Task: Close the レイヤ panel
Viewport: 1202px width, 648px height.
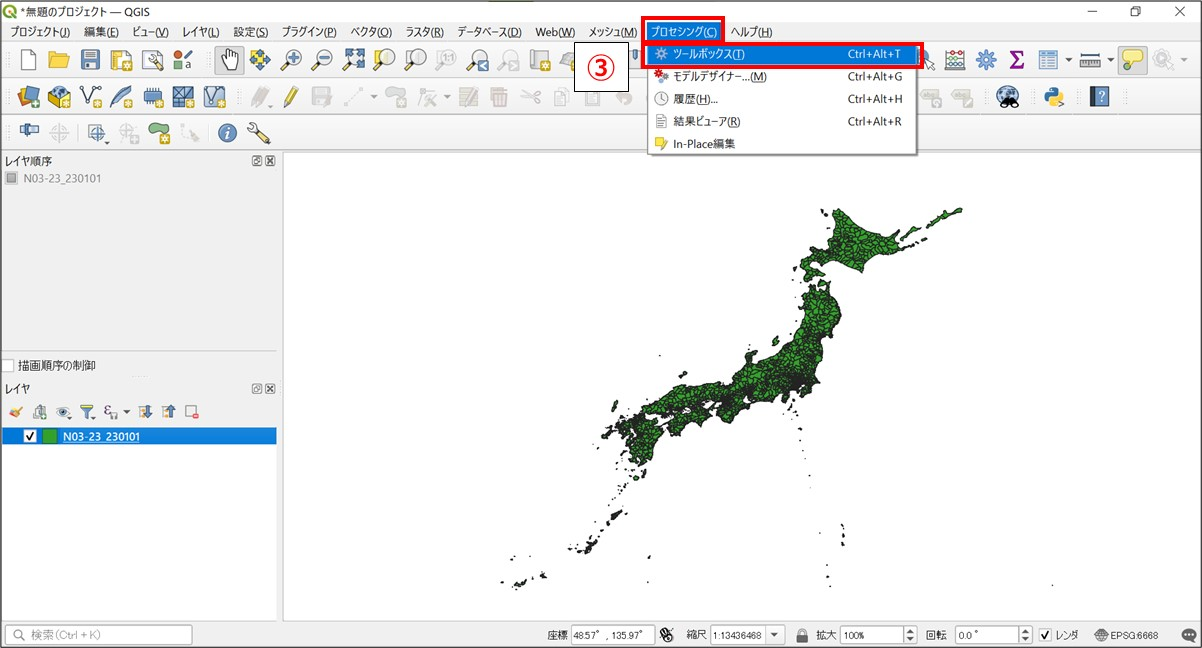Action: click(270, 388)
